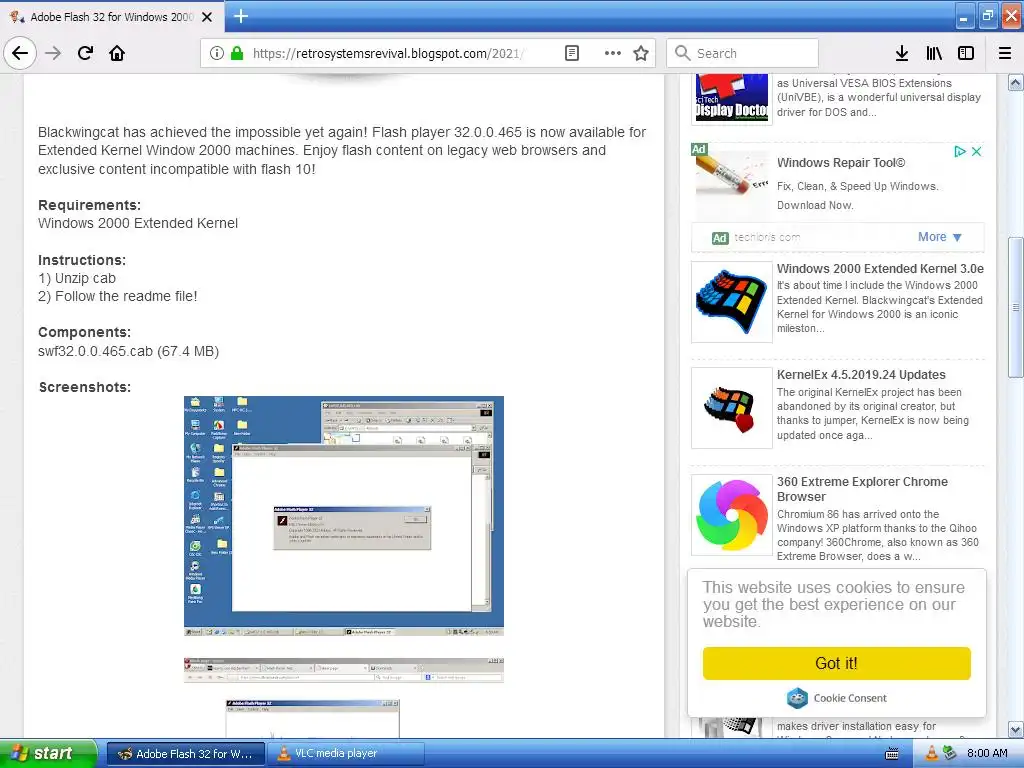Click the keyboard icon in system tray
1024x768 pixels.
point(891,754)
